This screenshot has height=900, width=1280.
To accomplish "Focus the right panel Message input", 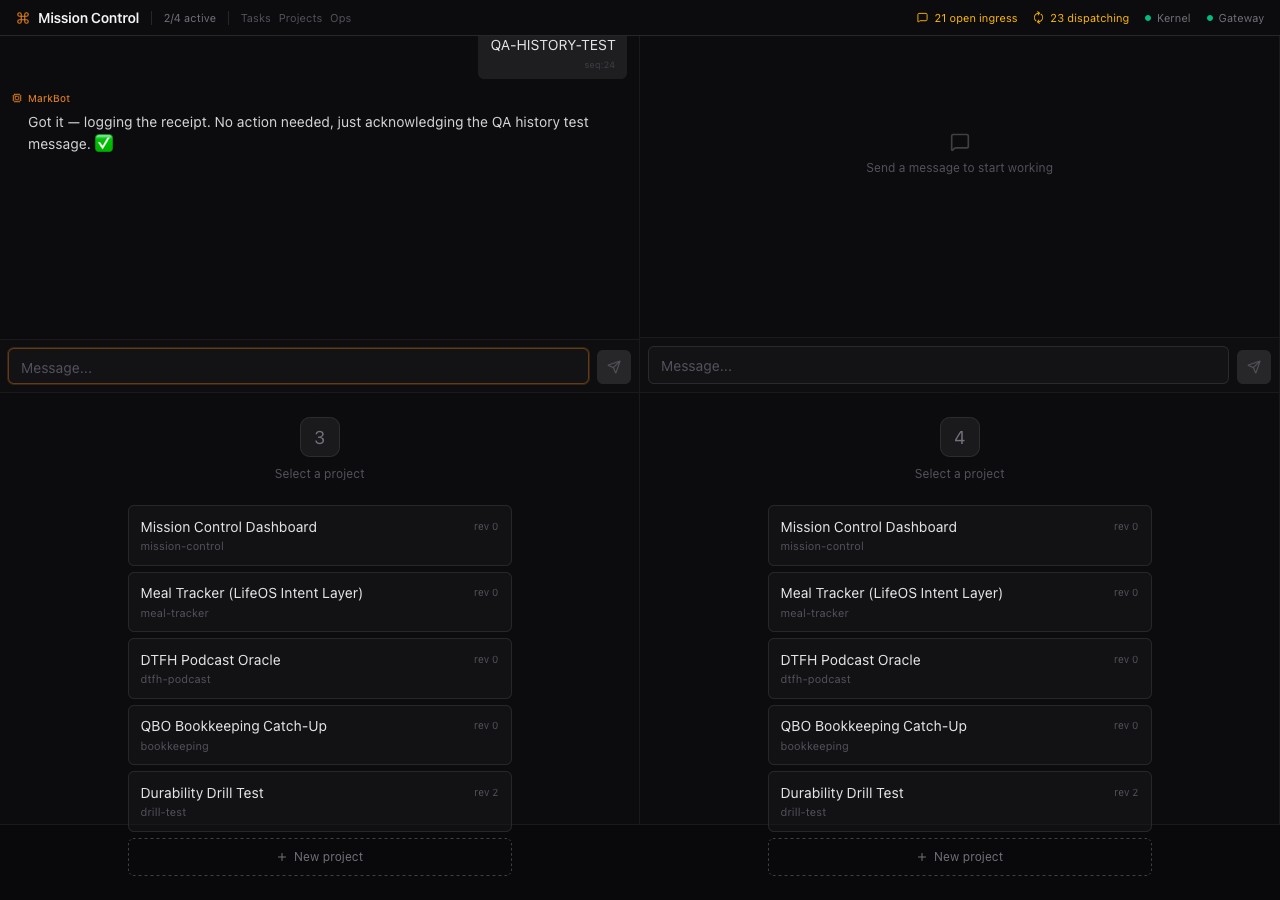I will click(938, 366).
